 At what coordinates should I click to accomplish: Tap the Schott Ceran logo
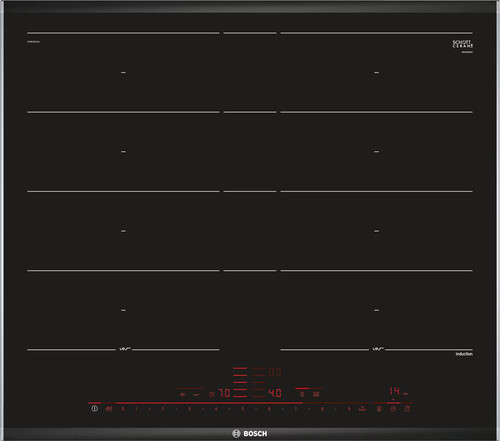coord(463,44)
